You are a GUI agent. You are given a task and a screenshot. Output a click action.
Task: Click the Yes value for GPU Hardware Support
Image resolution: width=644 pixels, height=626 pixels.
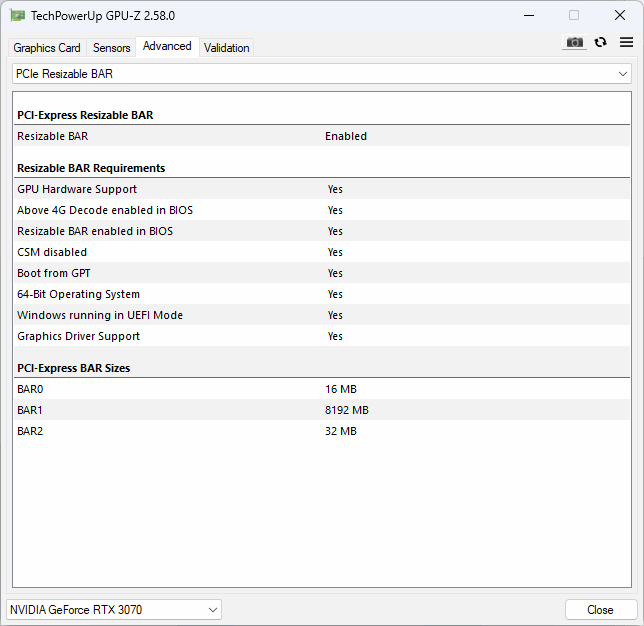point(335,189)
